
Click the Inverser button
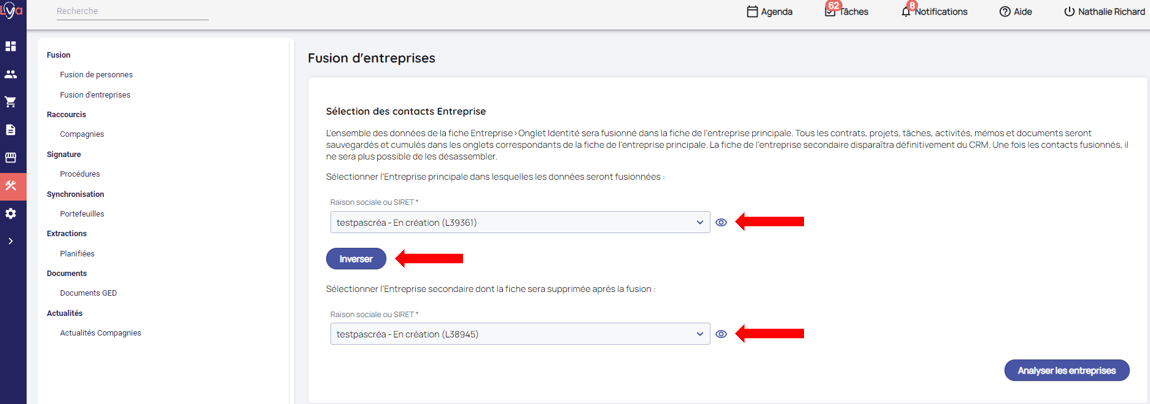click(356, 258)
